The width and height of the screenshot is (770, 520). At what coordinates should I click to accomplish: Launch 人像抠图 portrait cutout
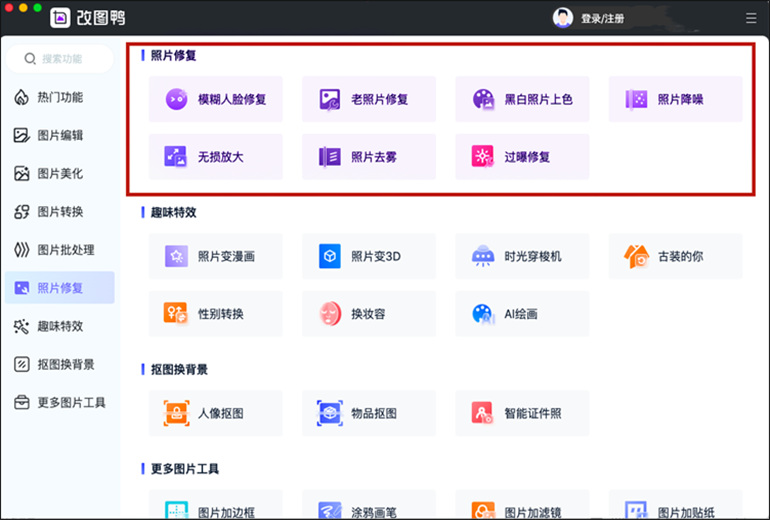point(215,413)
